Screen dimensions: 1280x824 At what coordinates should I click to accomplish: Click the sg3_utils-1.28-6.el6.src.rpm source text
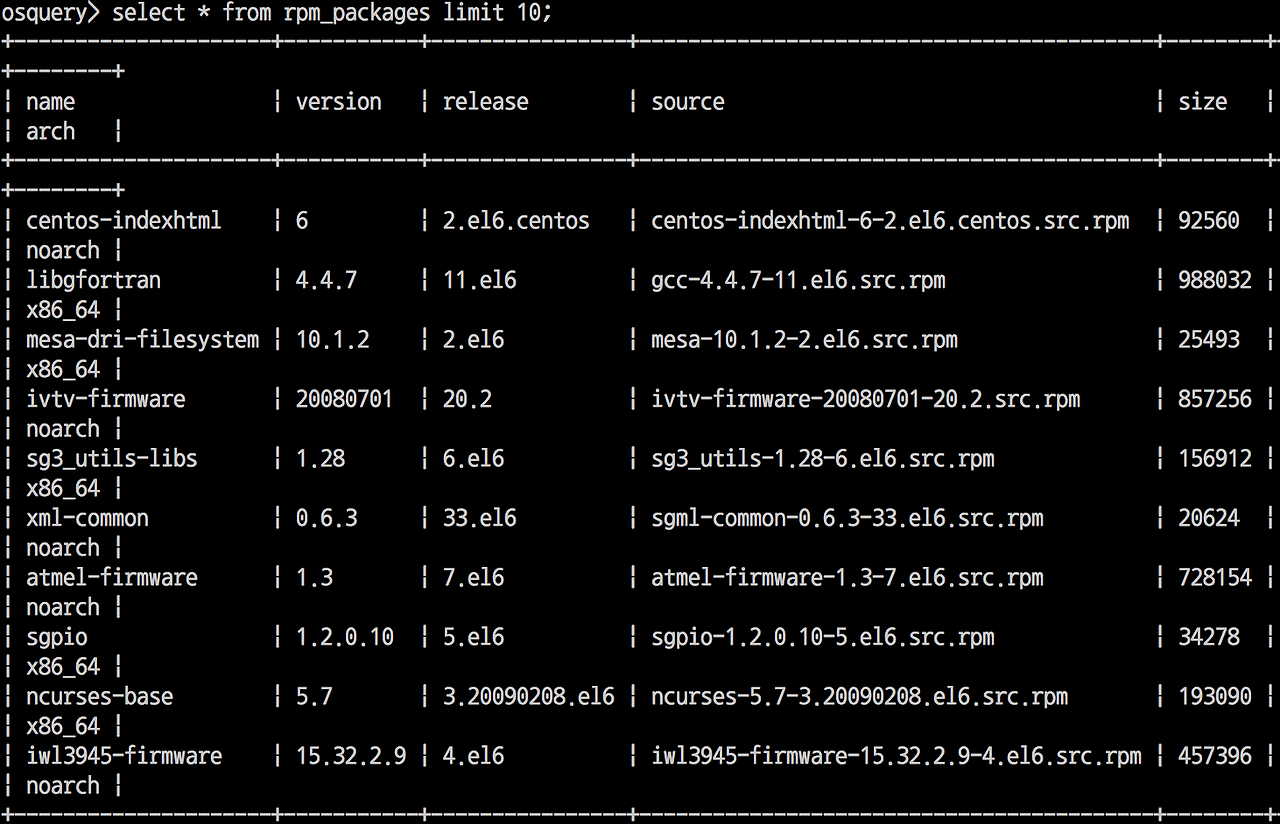pyautogui.click(x=823, y=459)
